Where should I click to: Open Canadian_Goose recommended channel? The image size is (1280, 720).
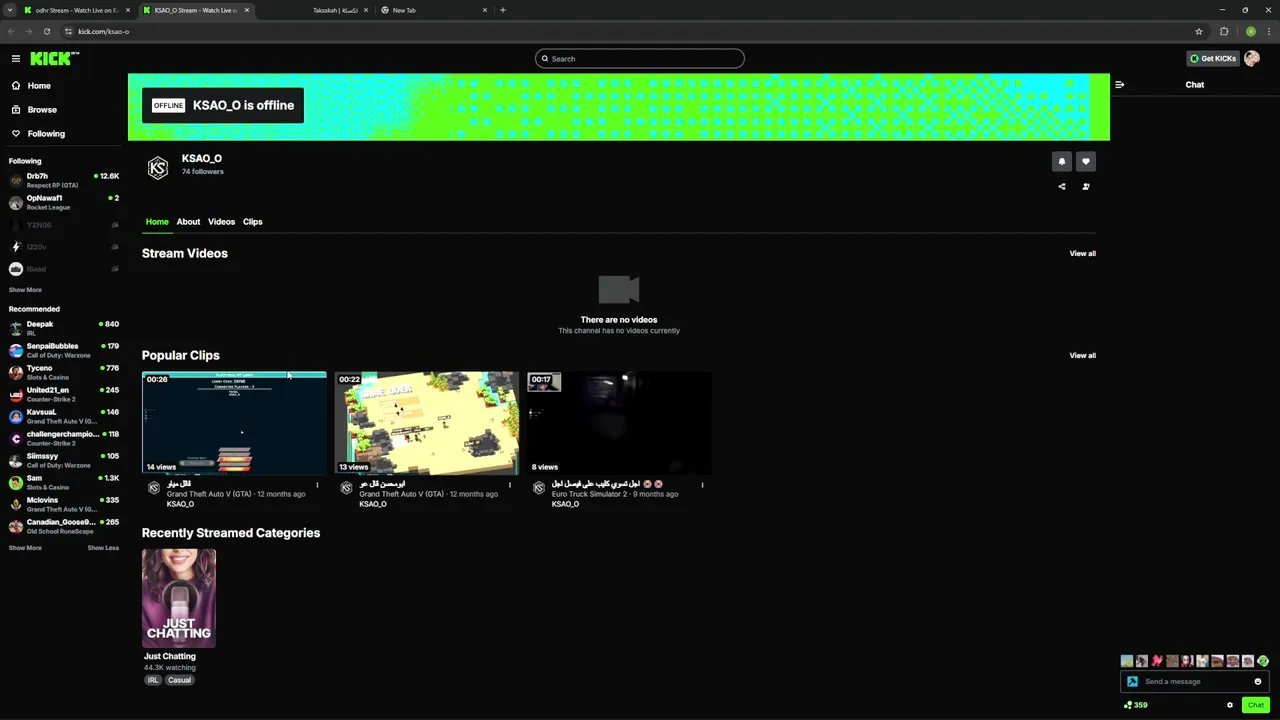pos(64,526)
